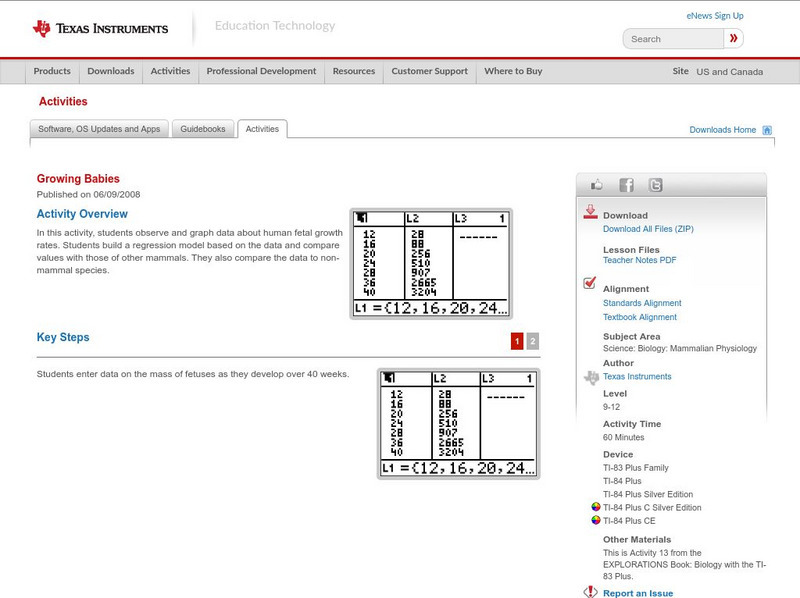Click color icon beside TI-84 Plus CE
800x598 pixels.
[595, 520]
